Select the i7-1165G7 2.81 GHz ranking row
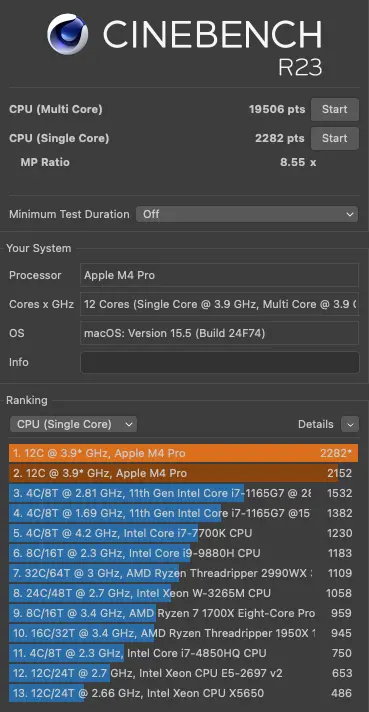The height and width of the screenshot is (712, 369). coord(183,493)
